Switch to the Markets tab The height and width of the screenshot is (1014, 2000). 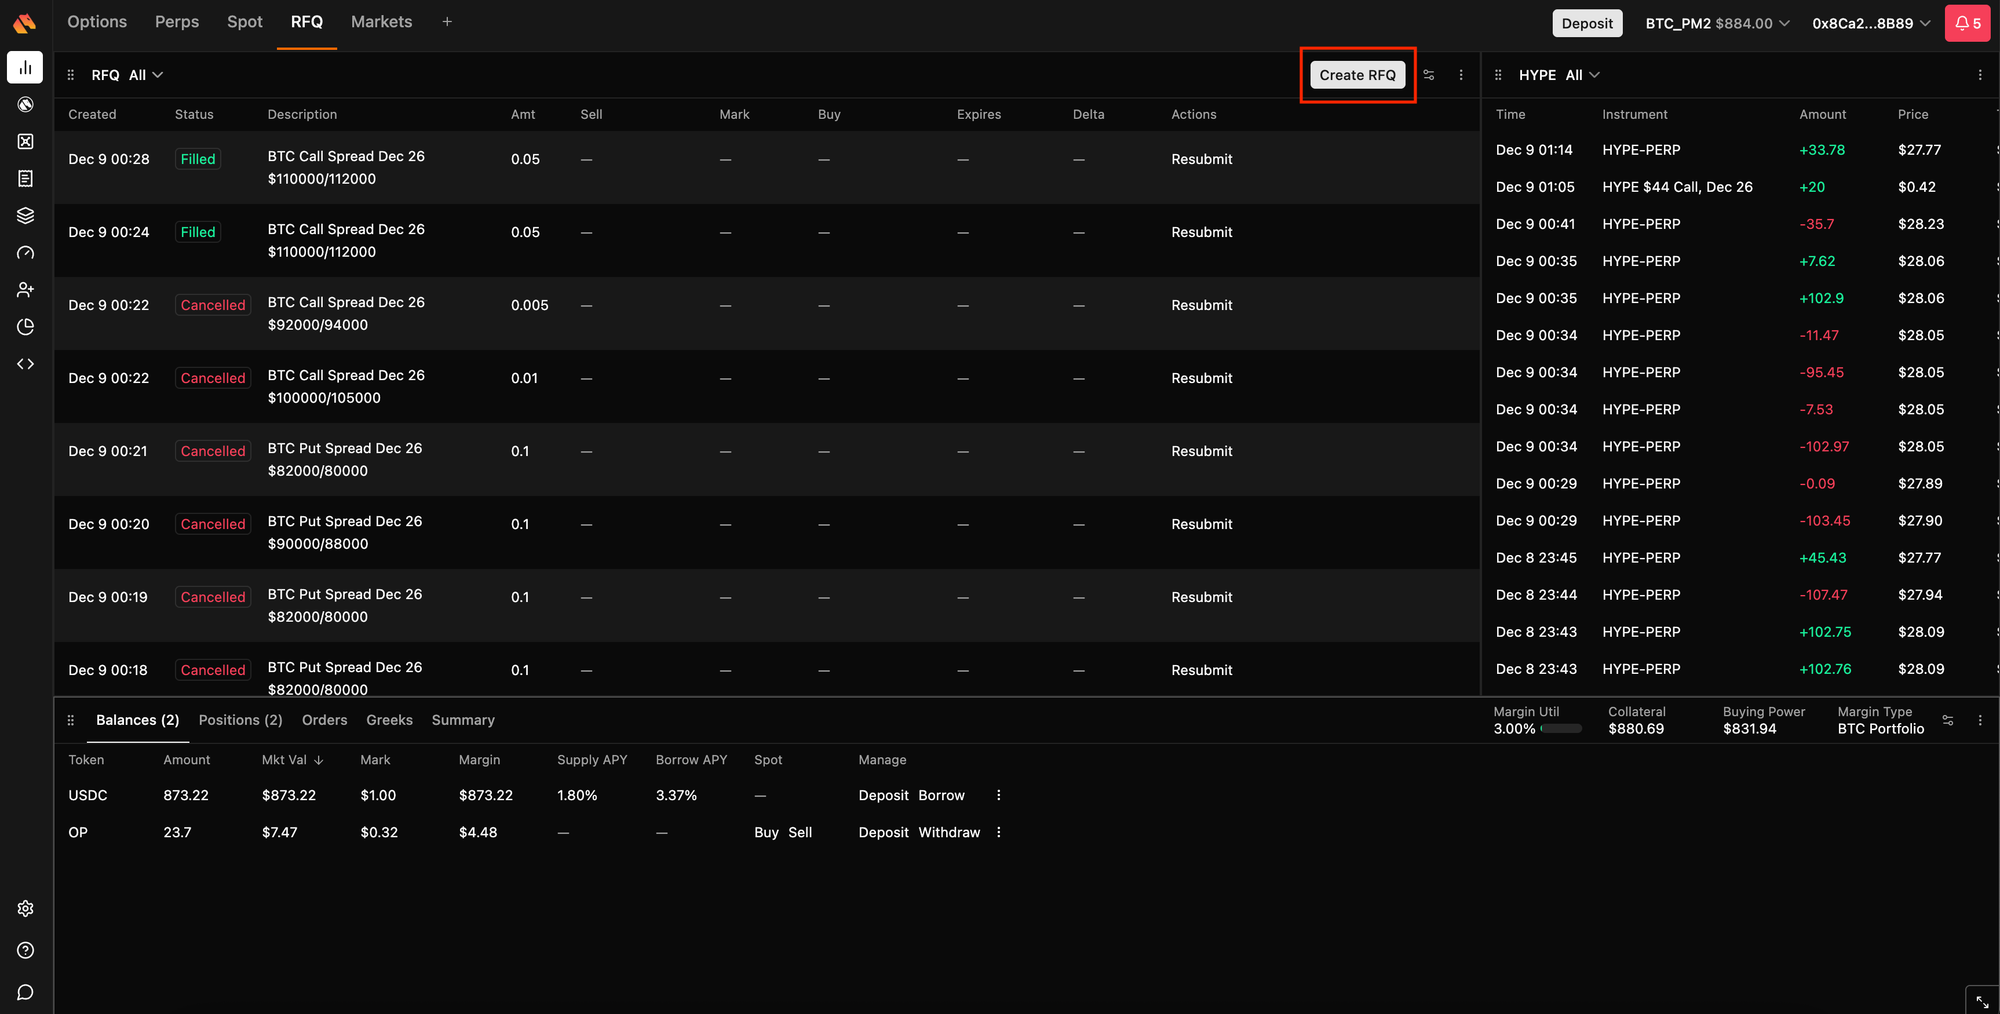pos(381,22)
